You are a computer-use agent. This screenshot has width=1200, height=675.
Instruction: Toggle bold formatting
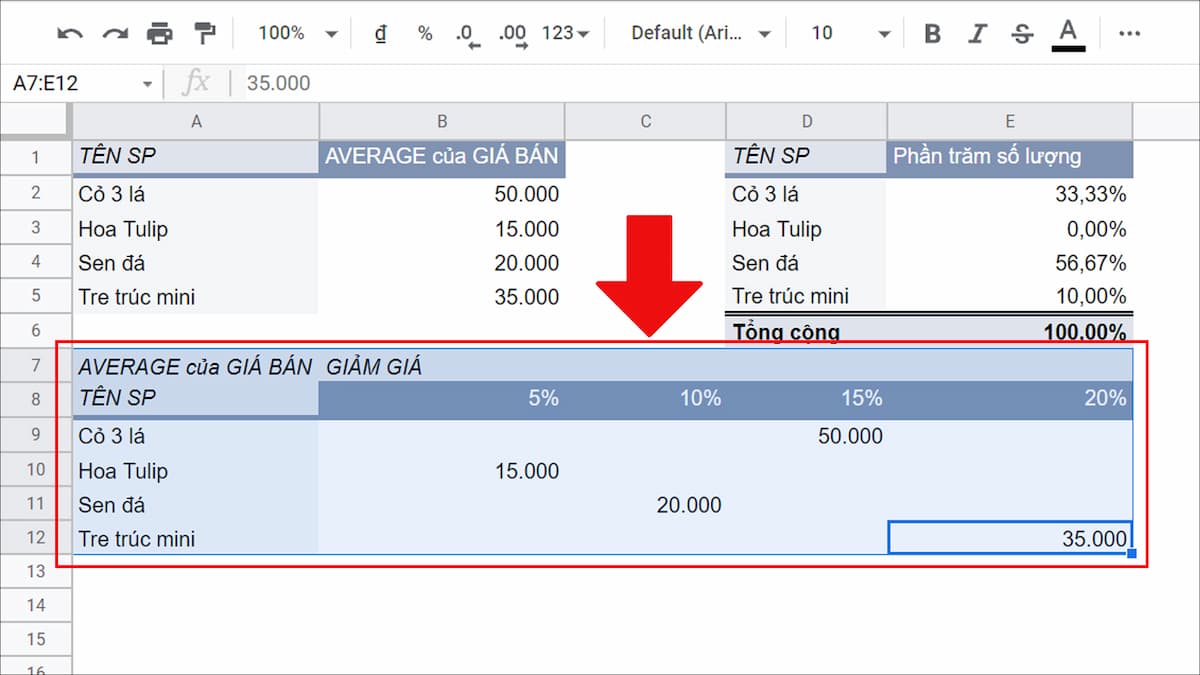pos(932,34)
